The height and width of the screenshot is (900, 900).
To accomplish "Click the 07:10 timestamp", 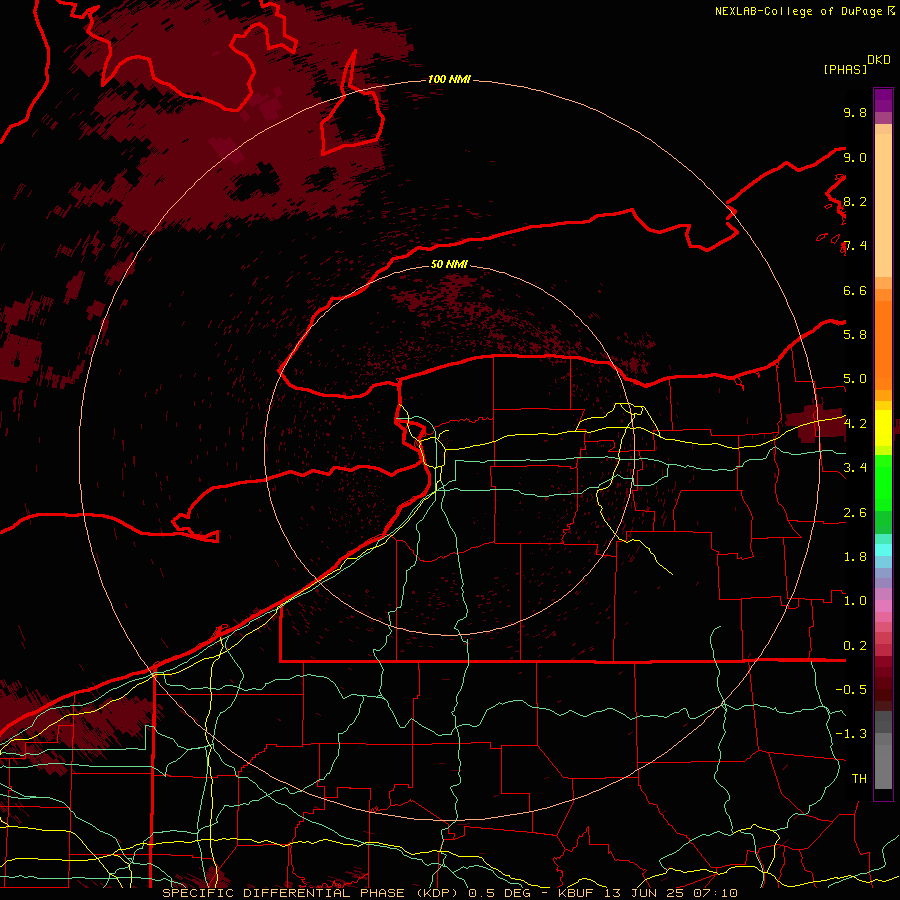I will pyautogui.click(x=714, y=893).
